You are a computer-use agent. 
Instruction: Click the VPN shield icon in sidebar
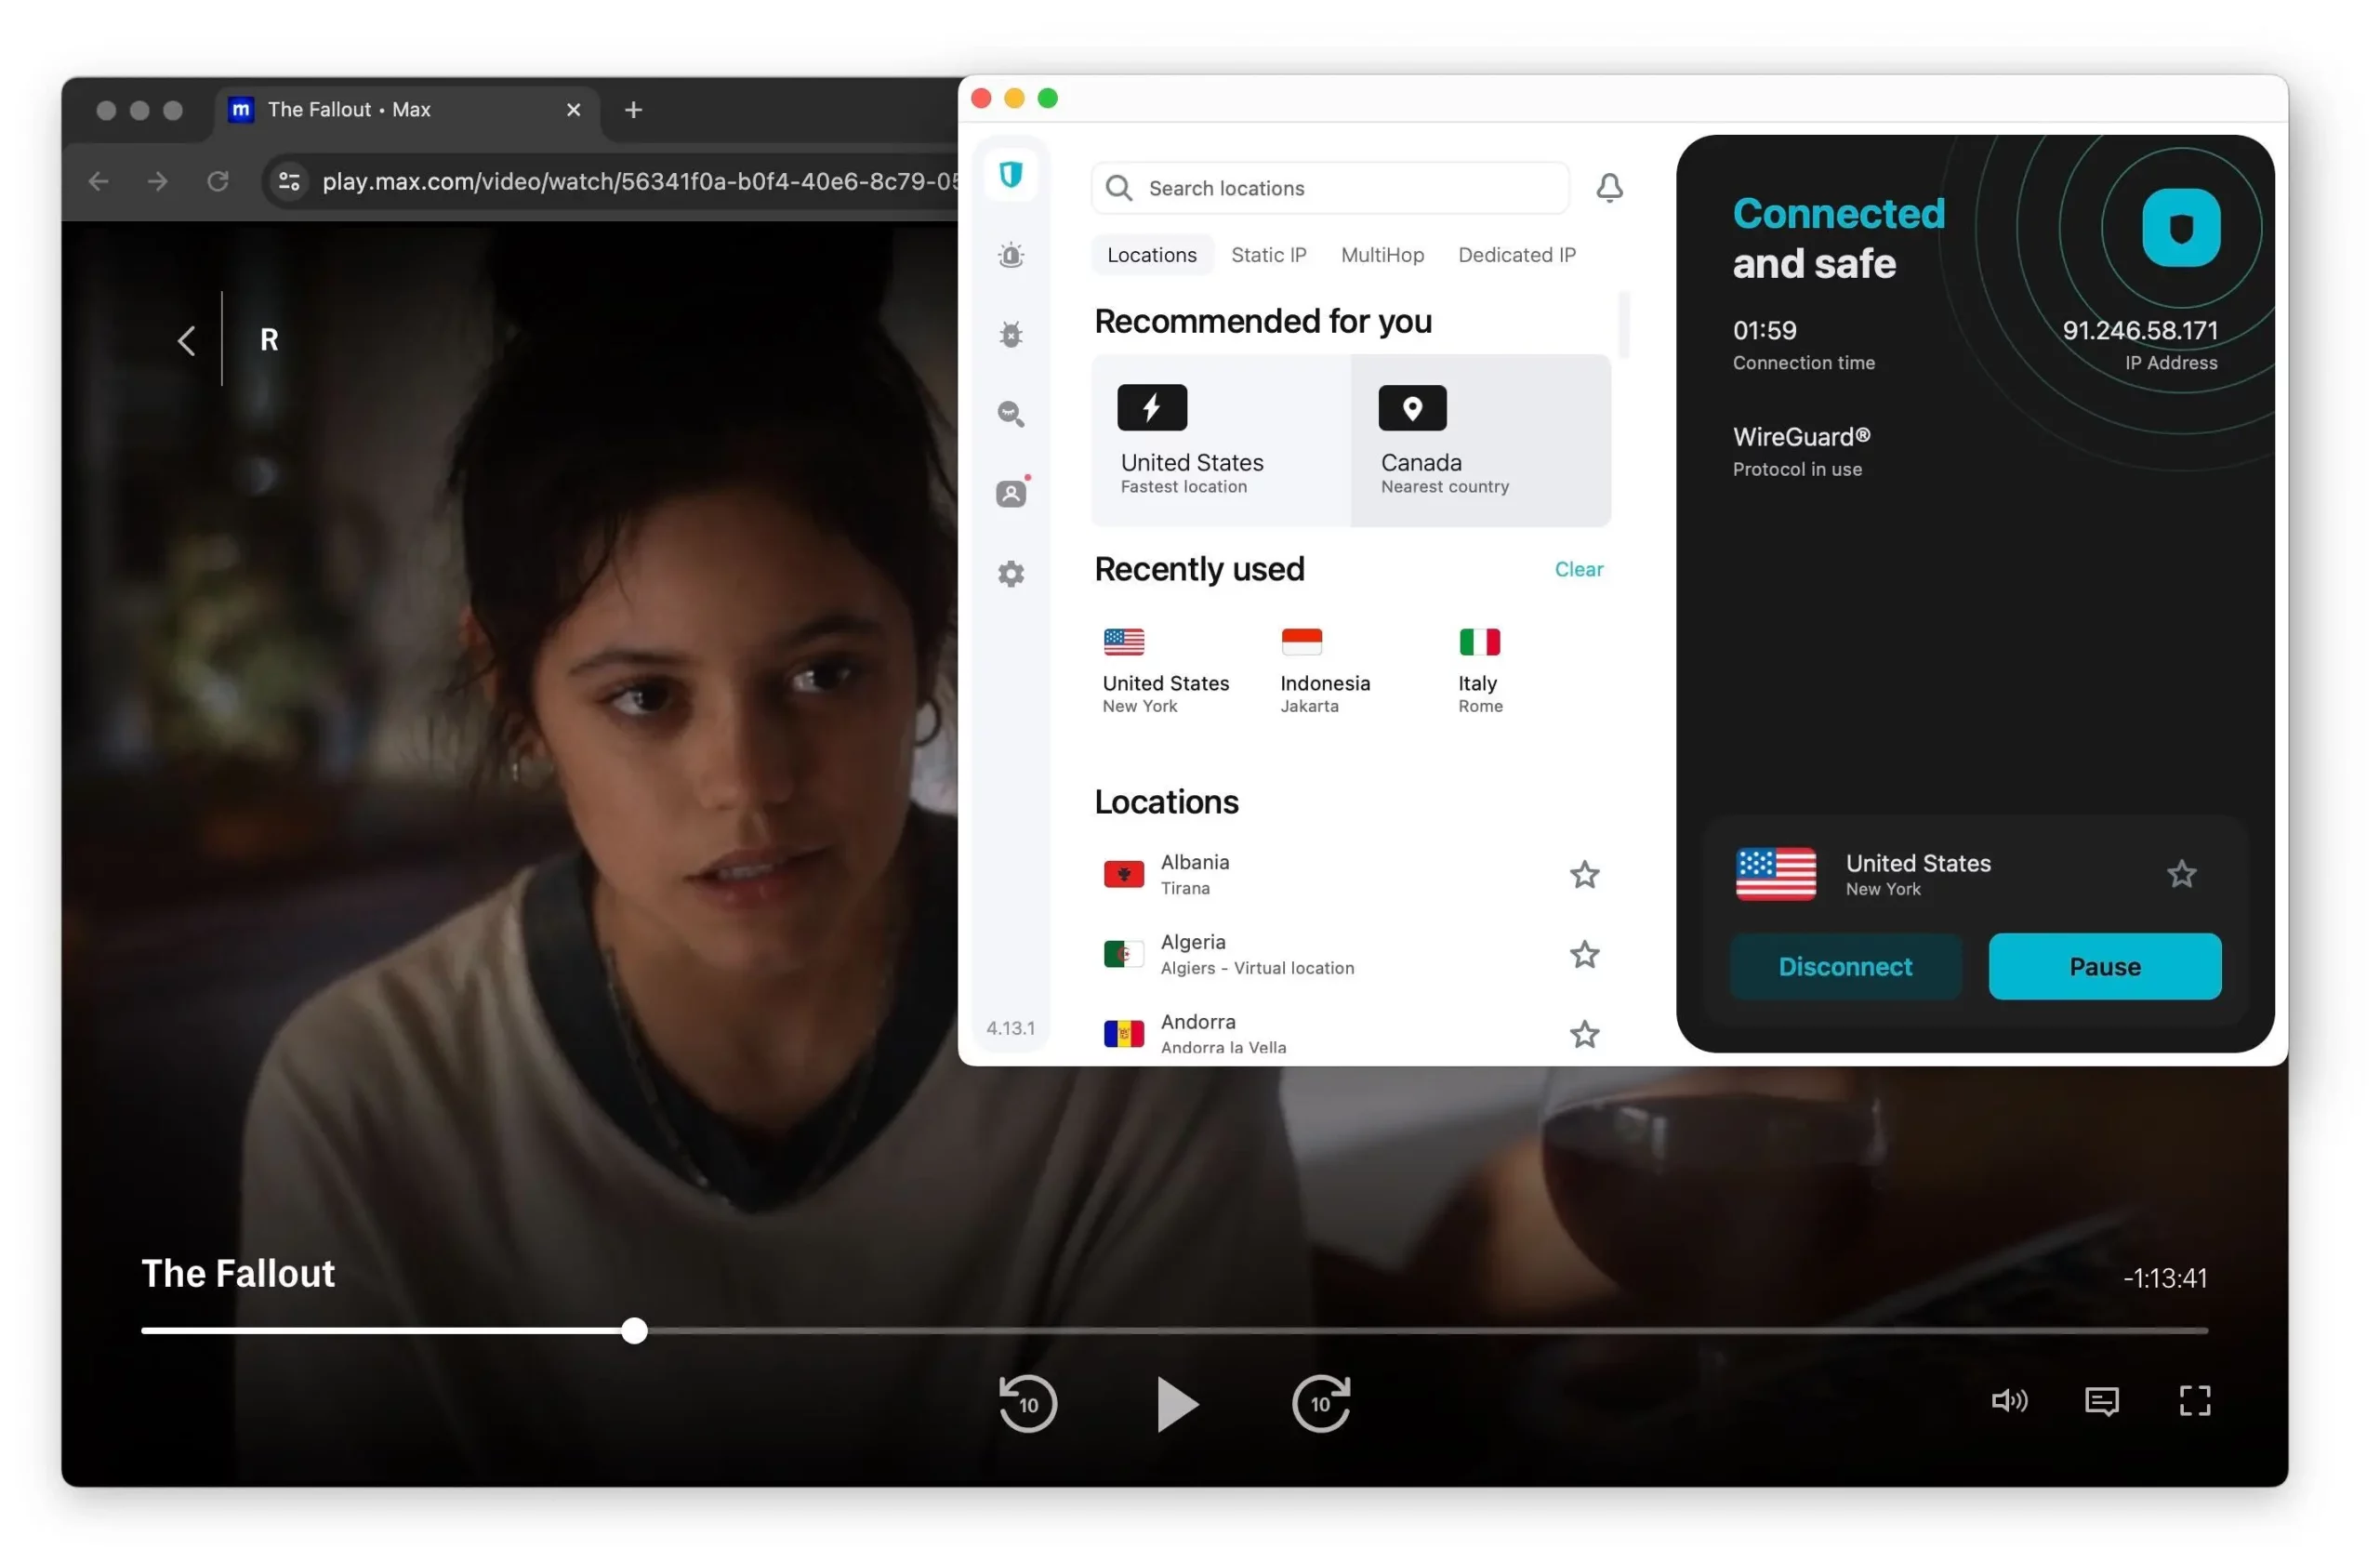(x=1012, y=175)
